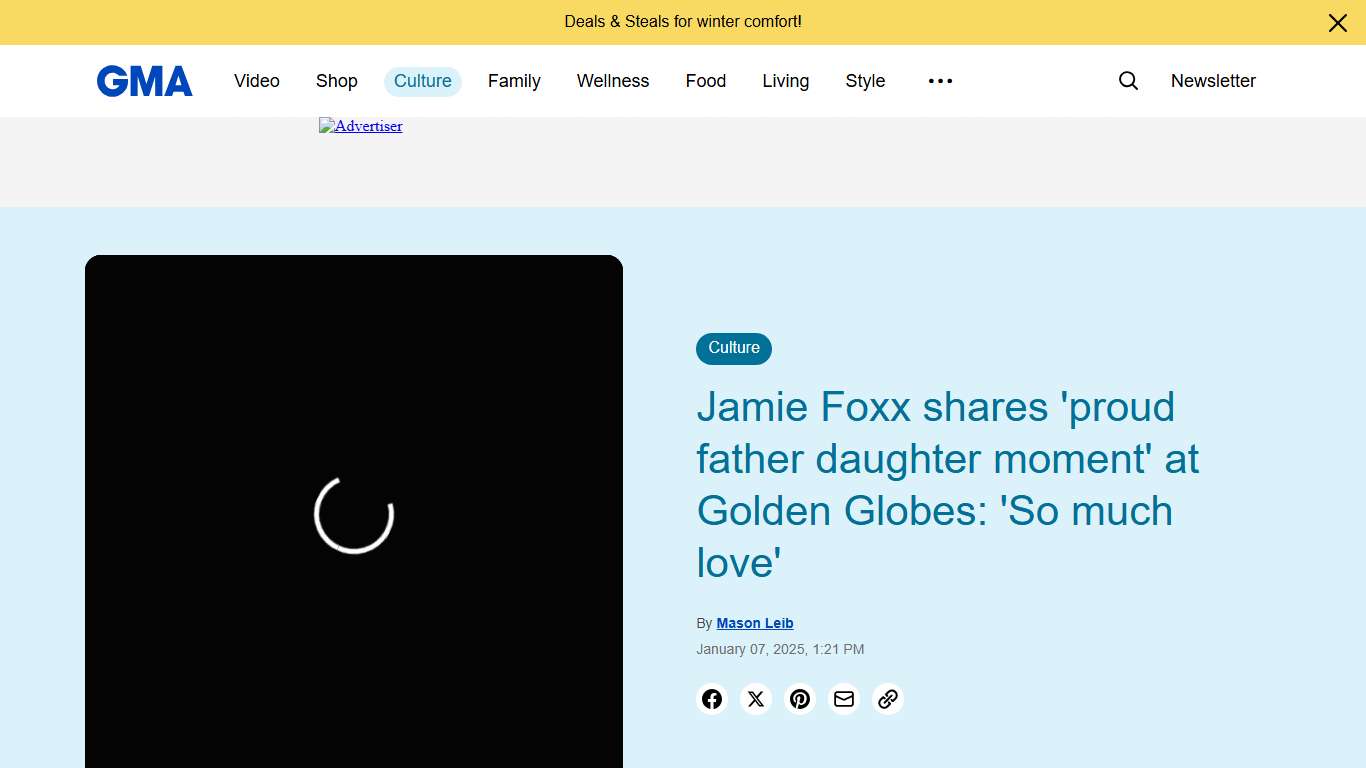Click the Culture category pill above the headline
Image resolution: width=1366 pixels, height=768 pixels.
733,348
